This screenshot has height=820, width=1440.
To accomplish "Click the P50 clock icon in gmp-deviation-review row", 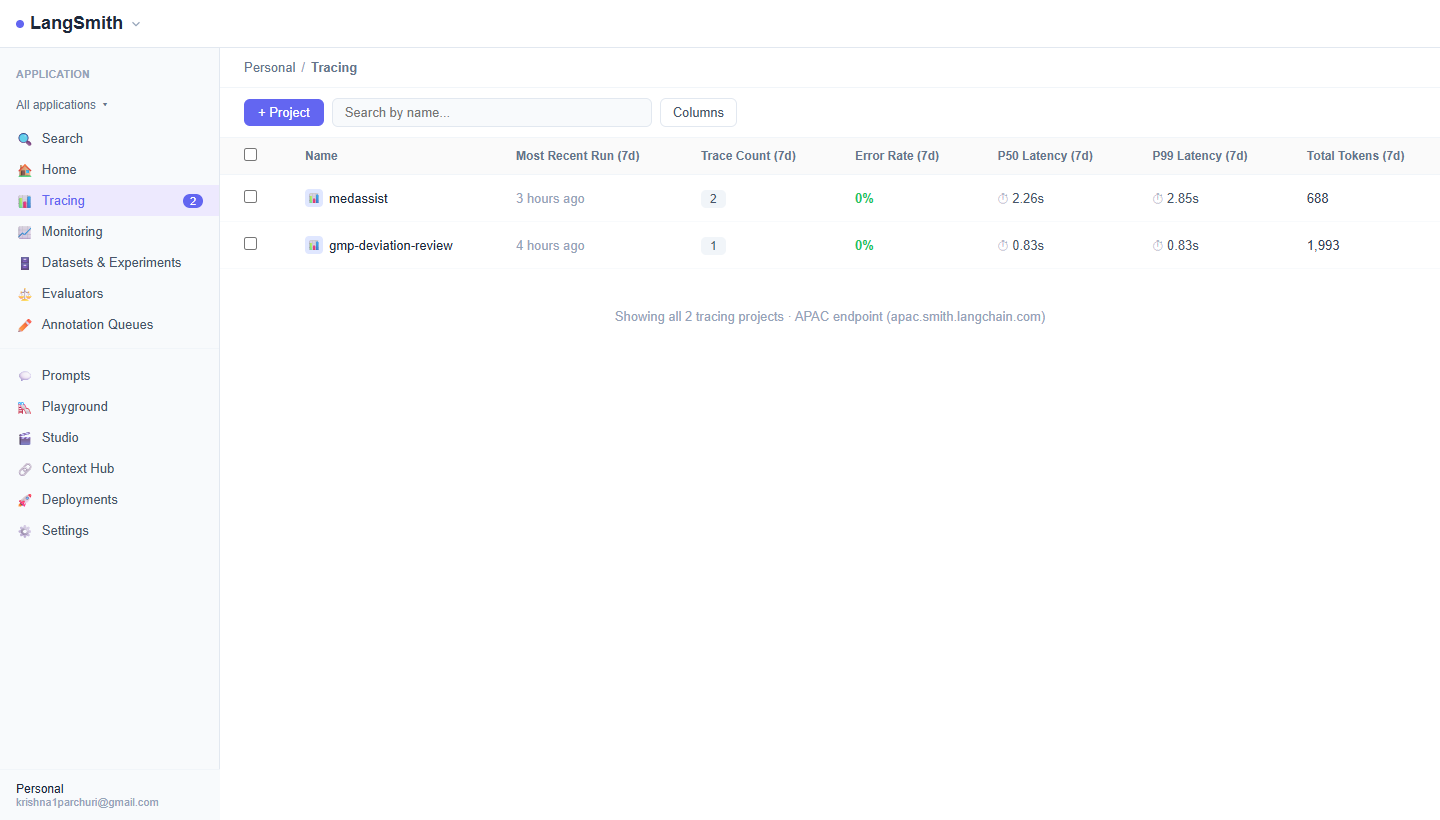I will point(1003,246).
